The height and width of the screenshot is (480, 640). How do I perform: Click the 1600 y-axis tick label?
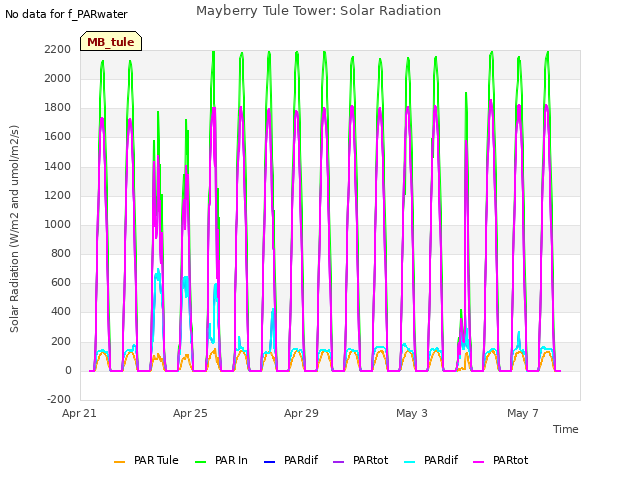click(58, 137)
